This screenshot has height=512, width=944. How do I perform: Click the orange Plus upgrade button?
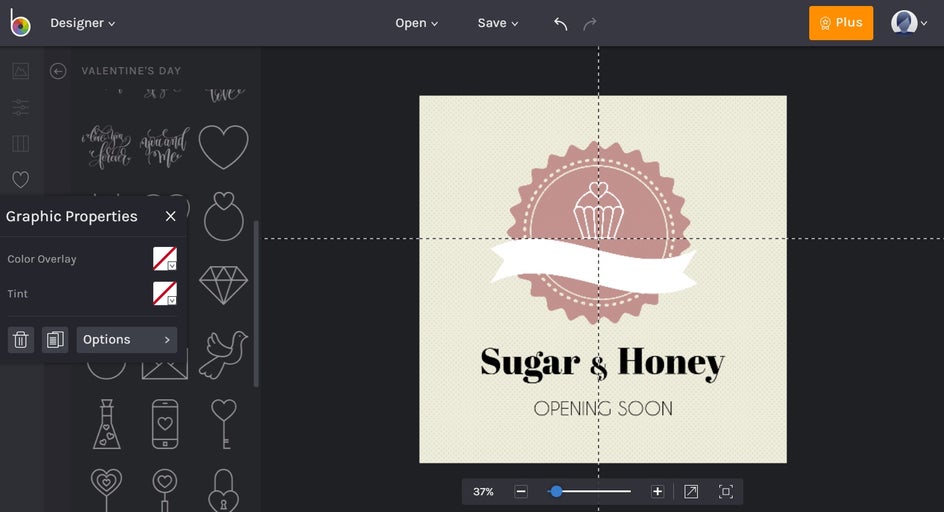840,23
